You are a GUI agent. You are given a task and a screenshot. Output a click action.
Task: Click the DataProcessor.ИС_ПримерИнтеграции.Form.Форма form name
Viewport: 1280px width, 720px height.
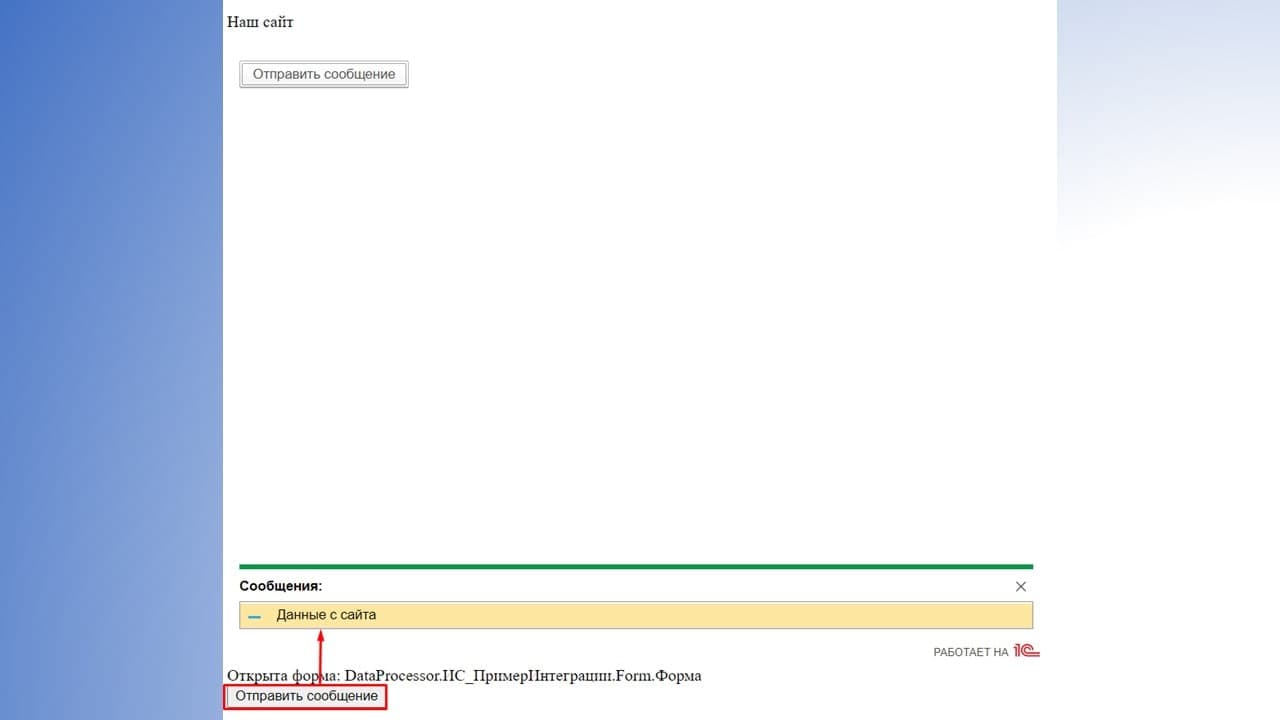(522, 676)
